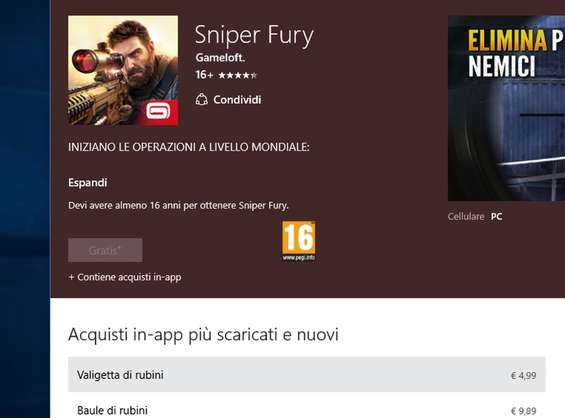Click the € 4,99 price
Image resolution: width=565 pixels, height=418 pixels.
pyautogui.click(x=524, y=375)
